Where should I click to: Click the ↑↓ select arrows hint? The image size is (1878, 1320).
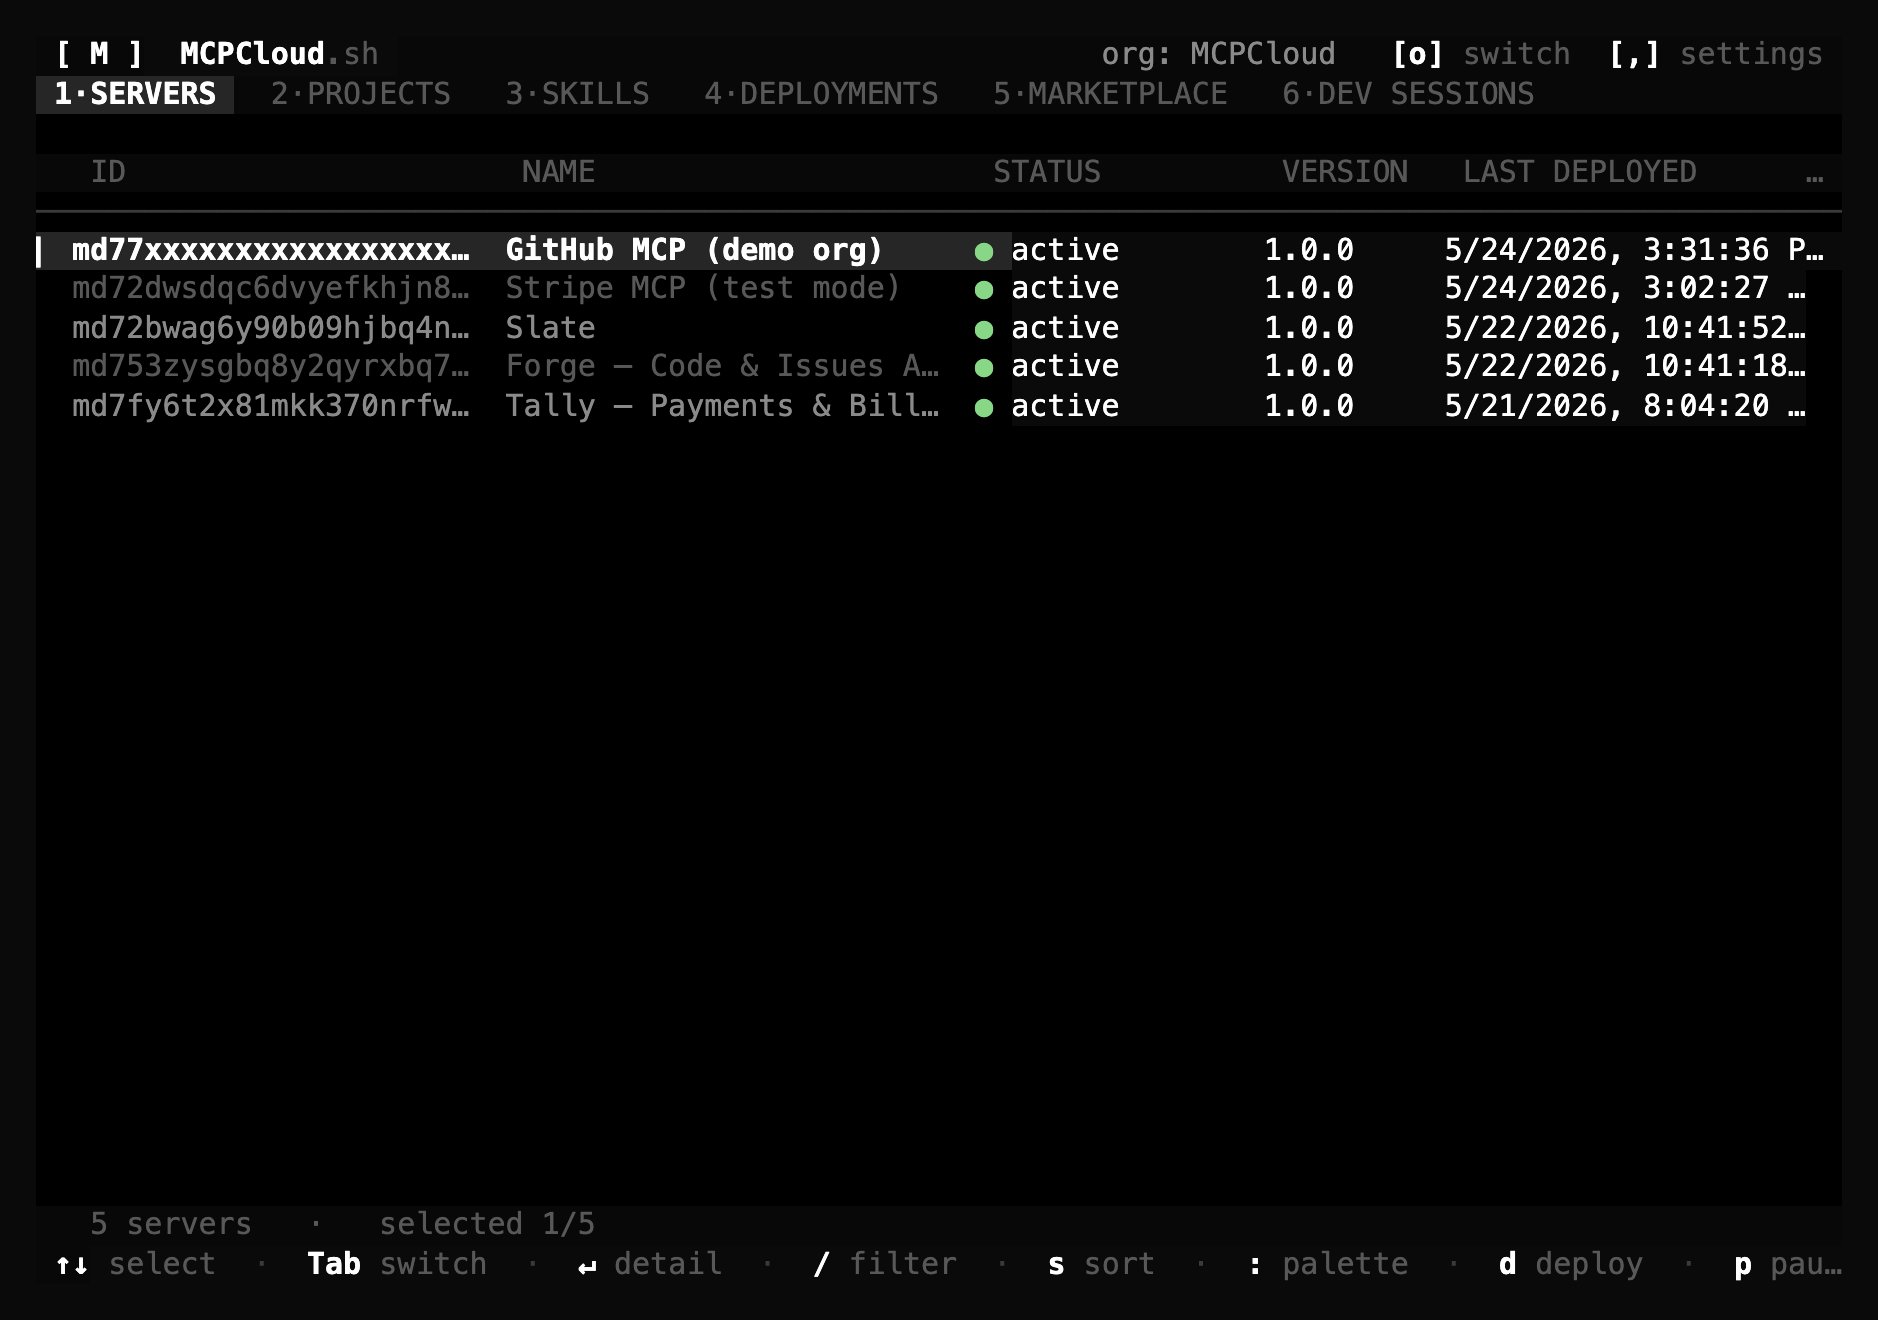coord(135,1264)
